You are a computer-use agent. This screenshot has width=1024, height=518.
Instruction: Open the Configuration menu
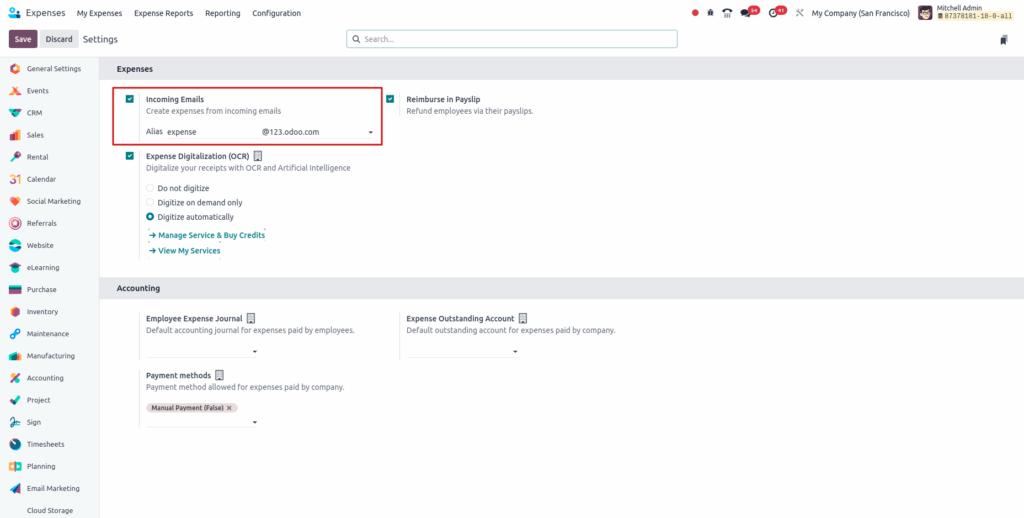276,13
